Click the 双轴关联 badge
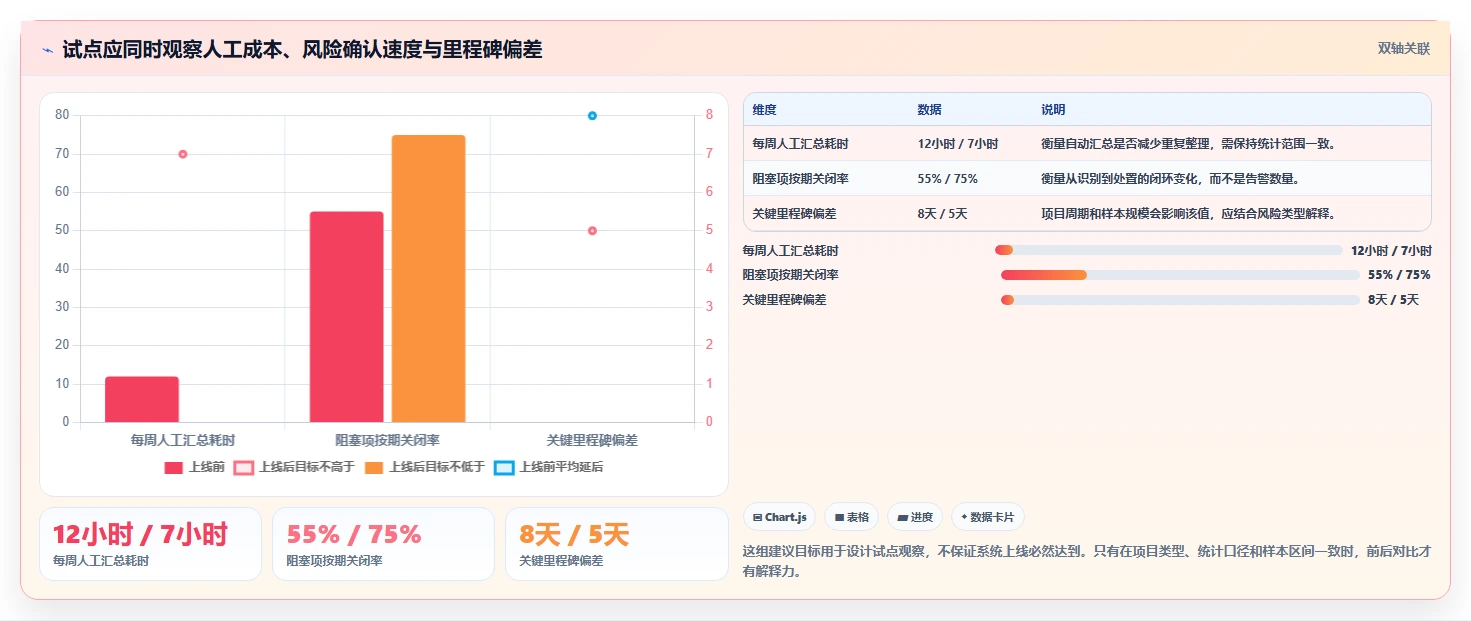Screen dimensions: 1471x621 coord(1403,49)
